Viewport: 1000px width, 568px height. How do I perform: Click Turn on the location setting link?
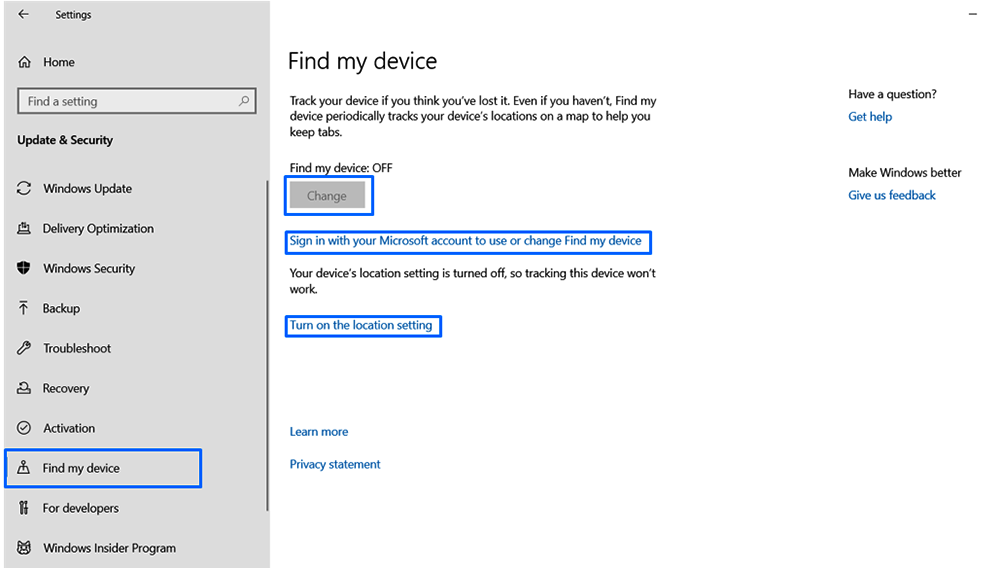pyautogui.click(x=361, y=325)
